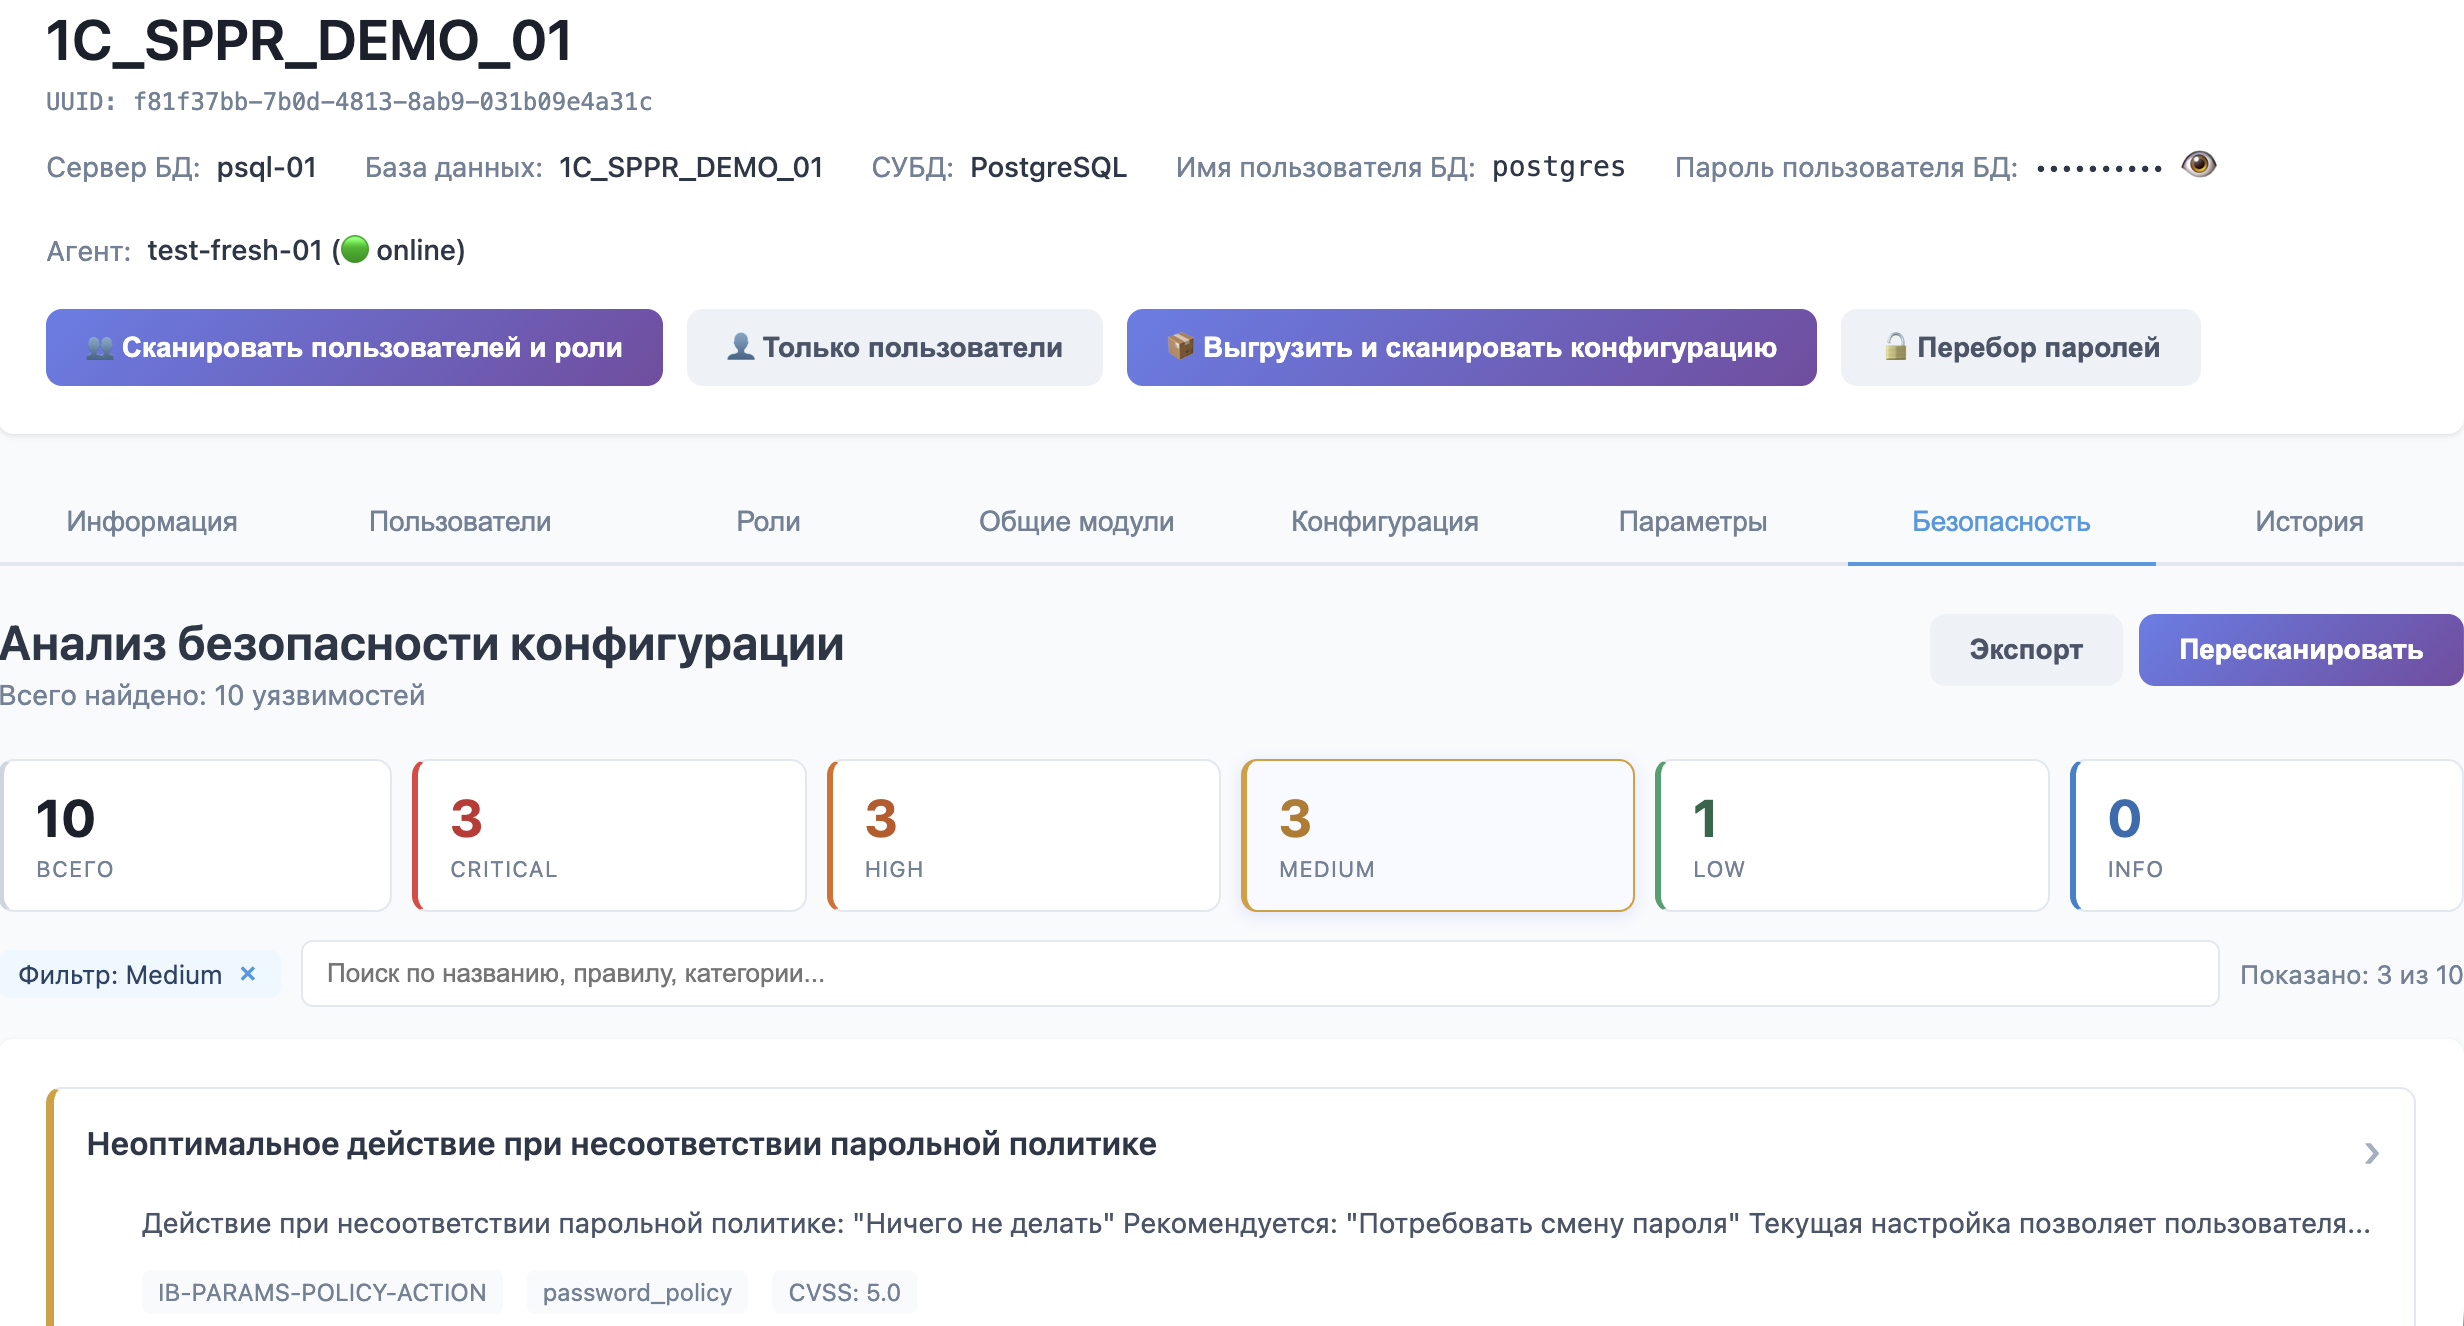Click the package icon on 'Выгрузить и сканировать конфигурацию'
This screenshot has width=2464, height=1326.
pyautogui.click(x=1180, y=347)
